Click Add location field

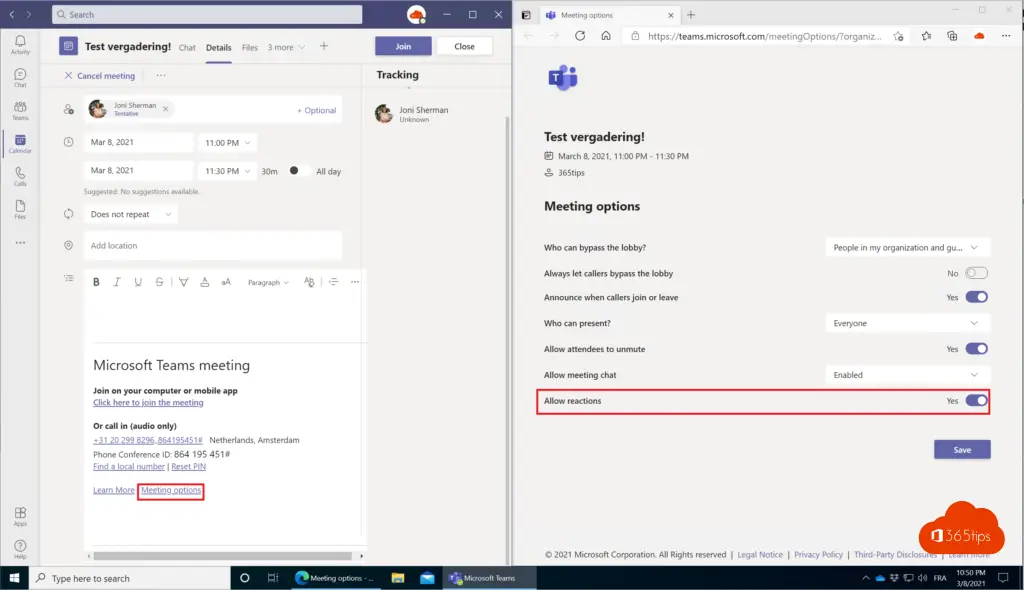pyautogui.click(x=213, y=246)
